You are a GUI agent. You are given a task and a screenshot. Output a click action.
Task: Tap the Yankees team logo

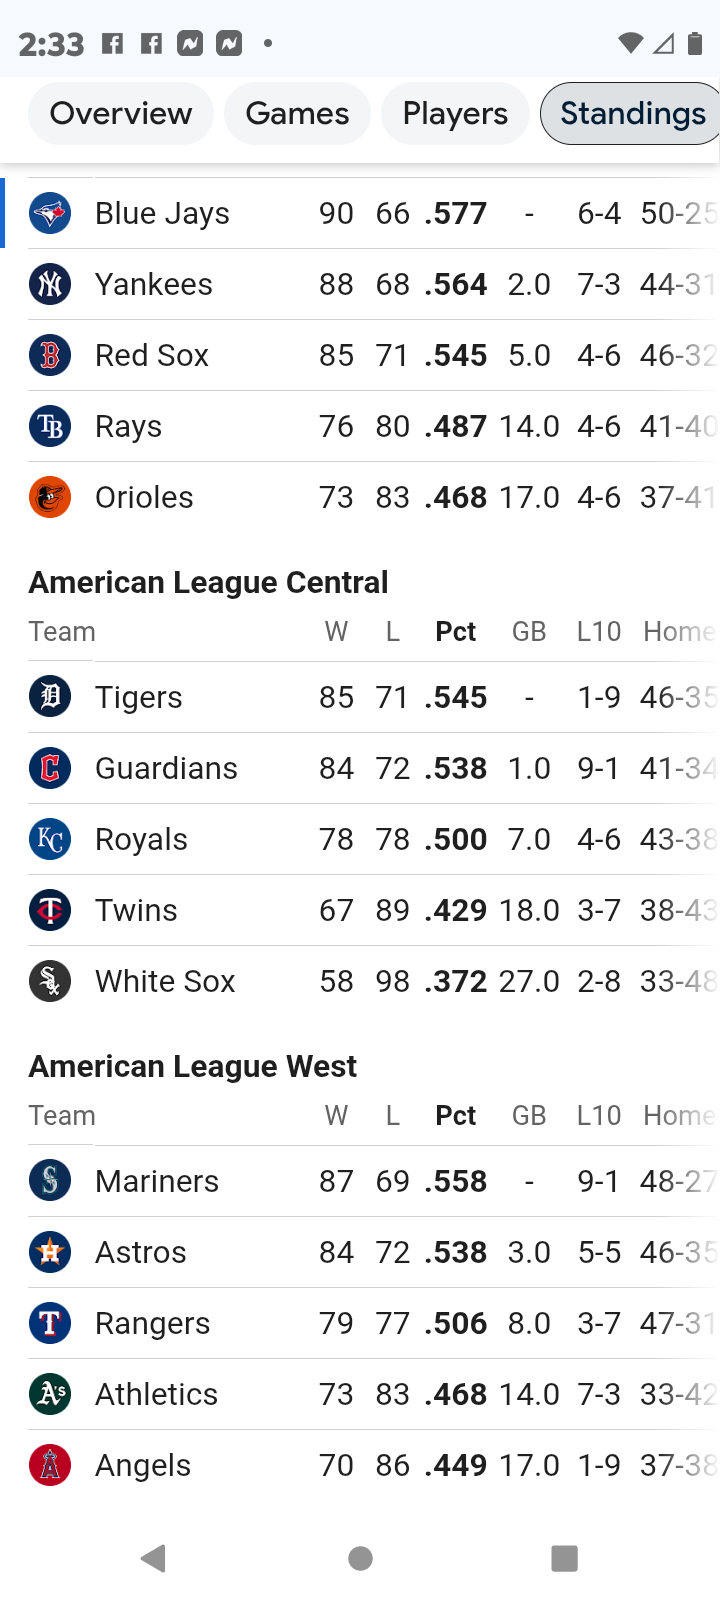pyautogui.click(x=50, y=284)
